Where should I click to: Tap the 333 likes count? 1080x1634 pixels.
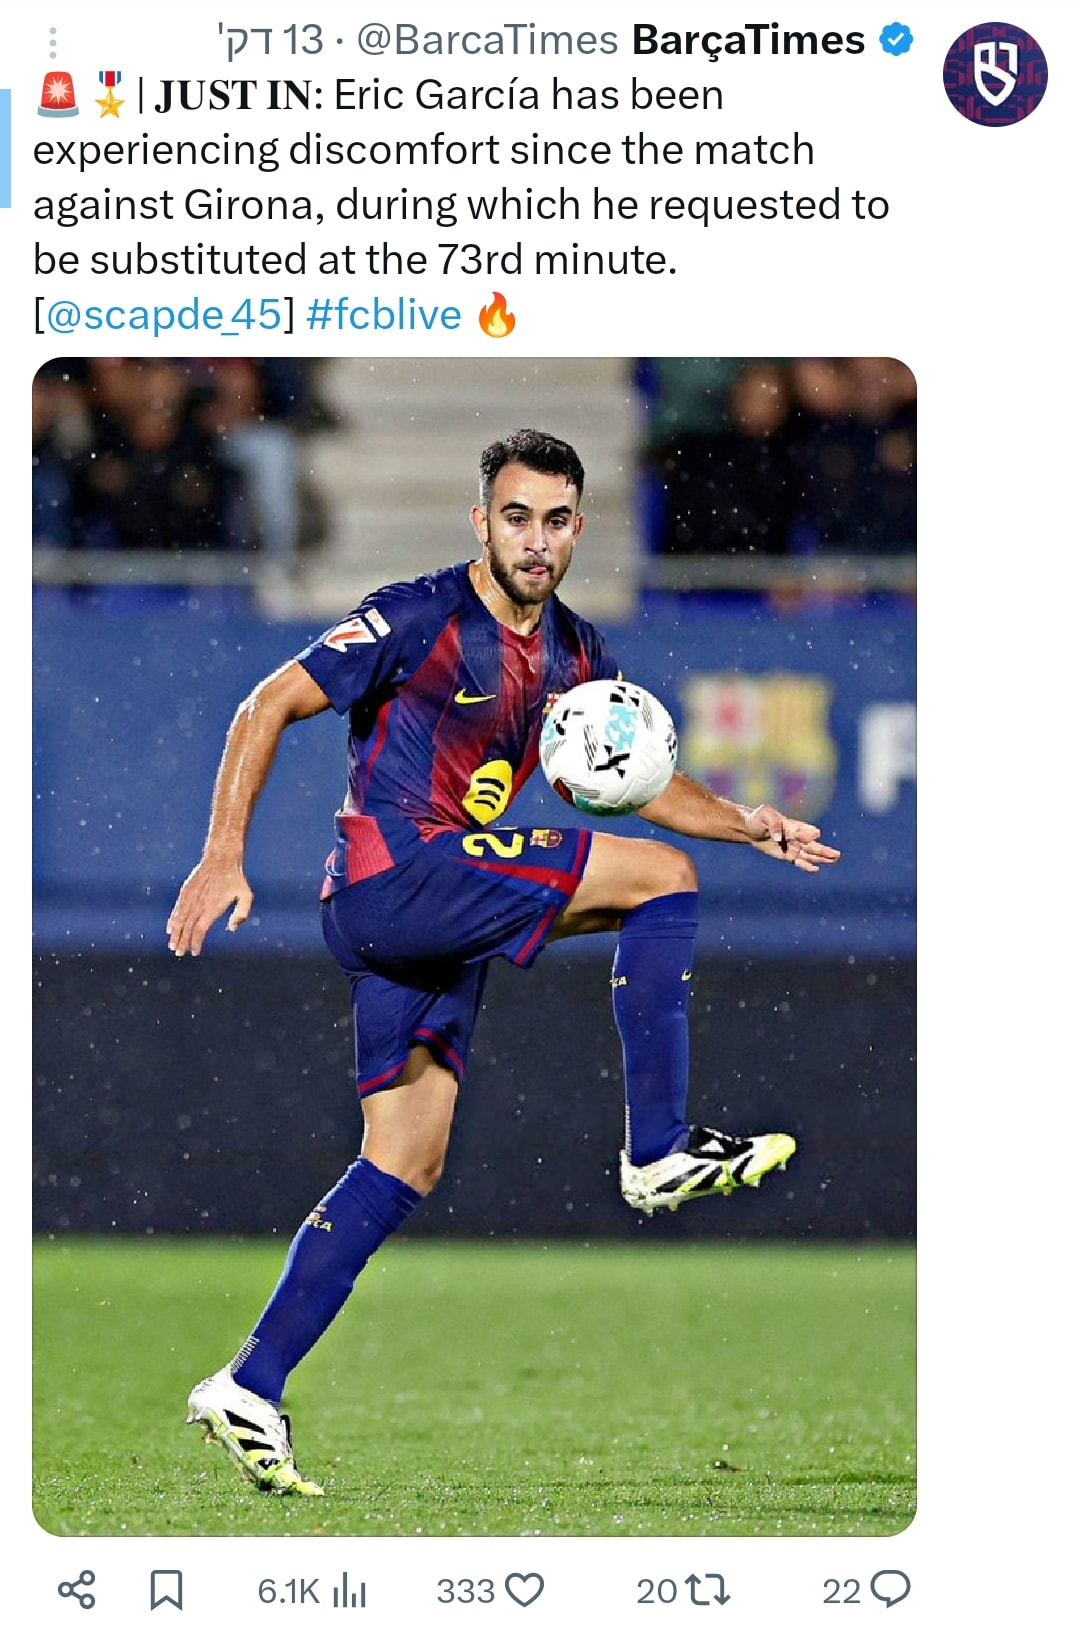pos(465,1590)
